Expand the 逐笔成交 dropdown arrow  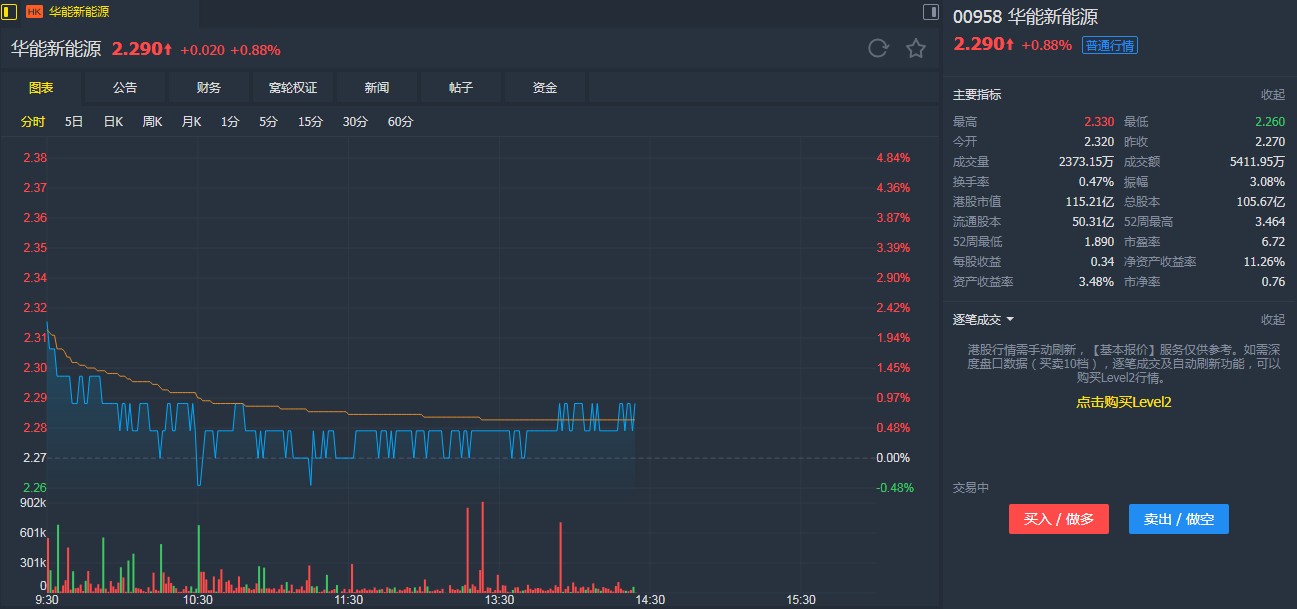[x=1010, y=320]
